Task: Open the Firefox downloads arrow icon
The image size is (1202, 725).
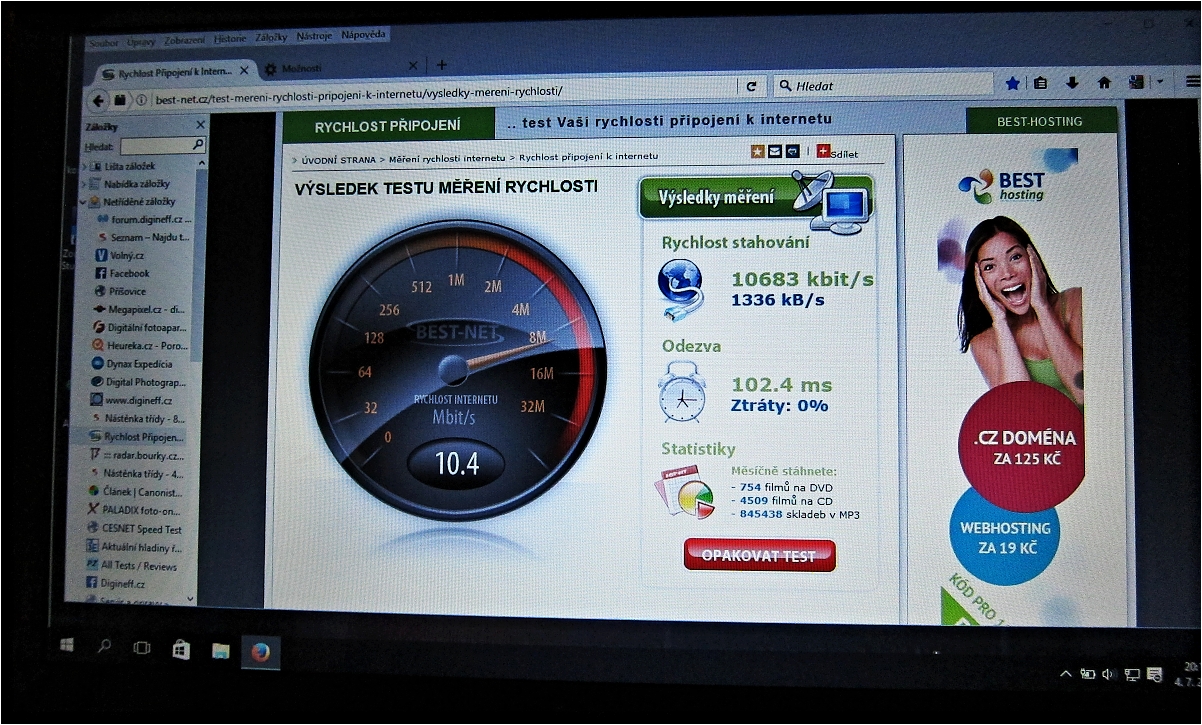Action: tap(1072, 84)
